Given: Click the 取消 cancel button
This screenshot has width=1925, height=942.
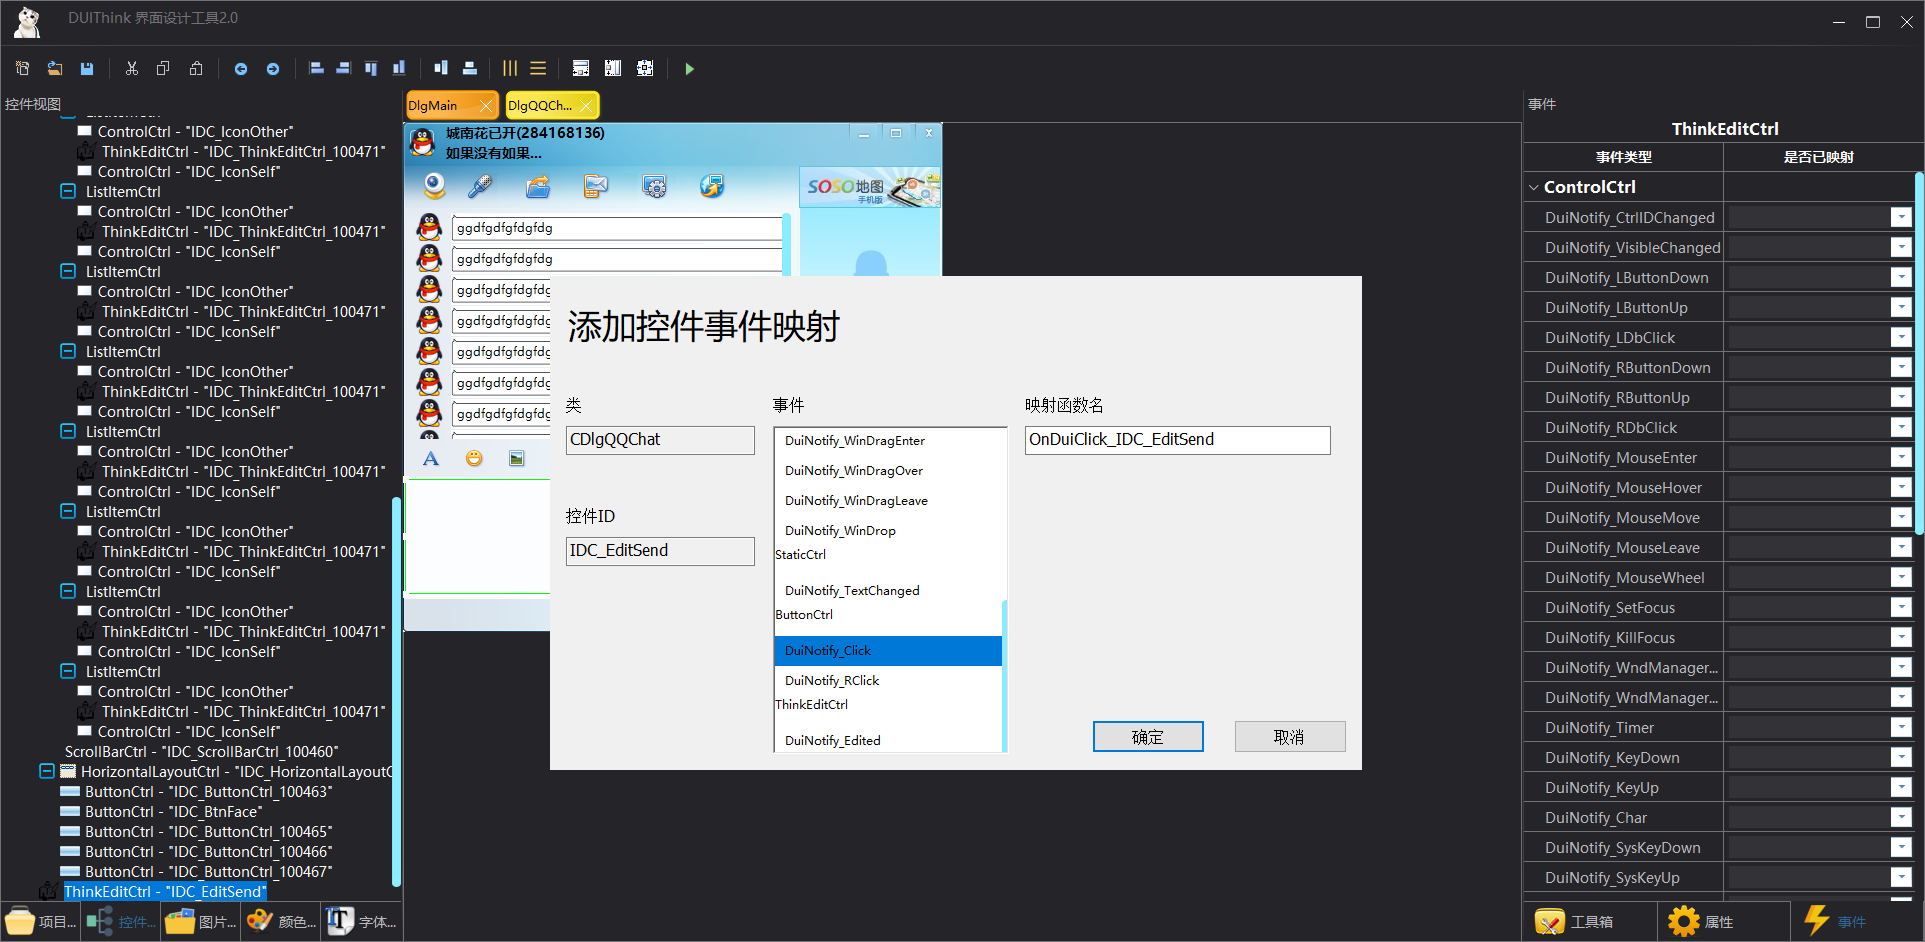Looking at the screenshot, I should click(1289, 737).
